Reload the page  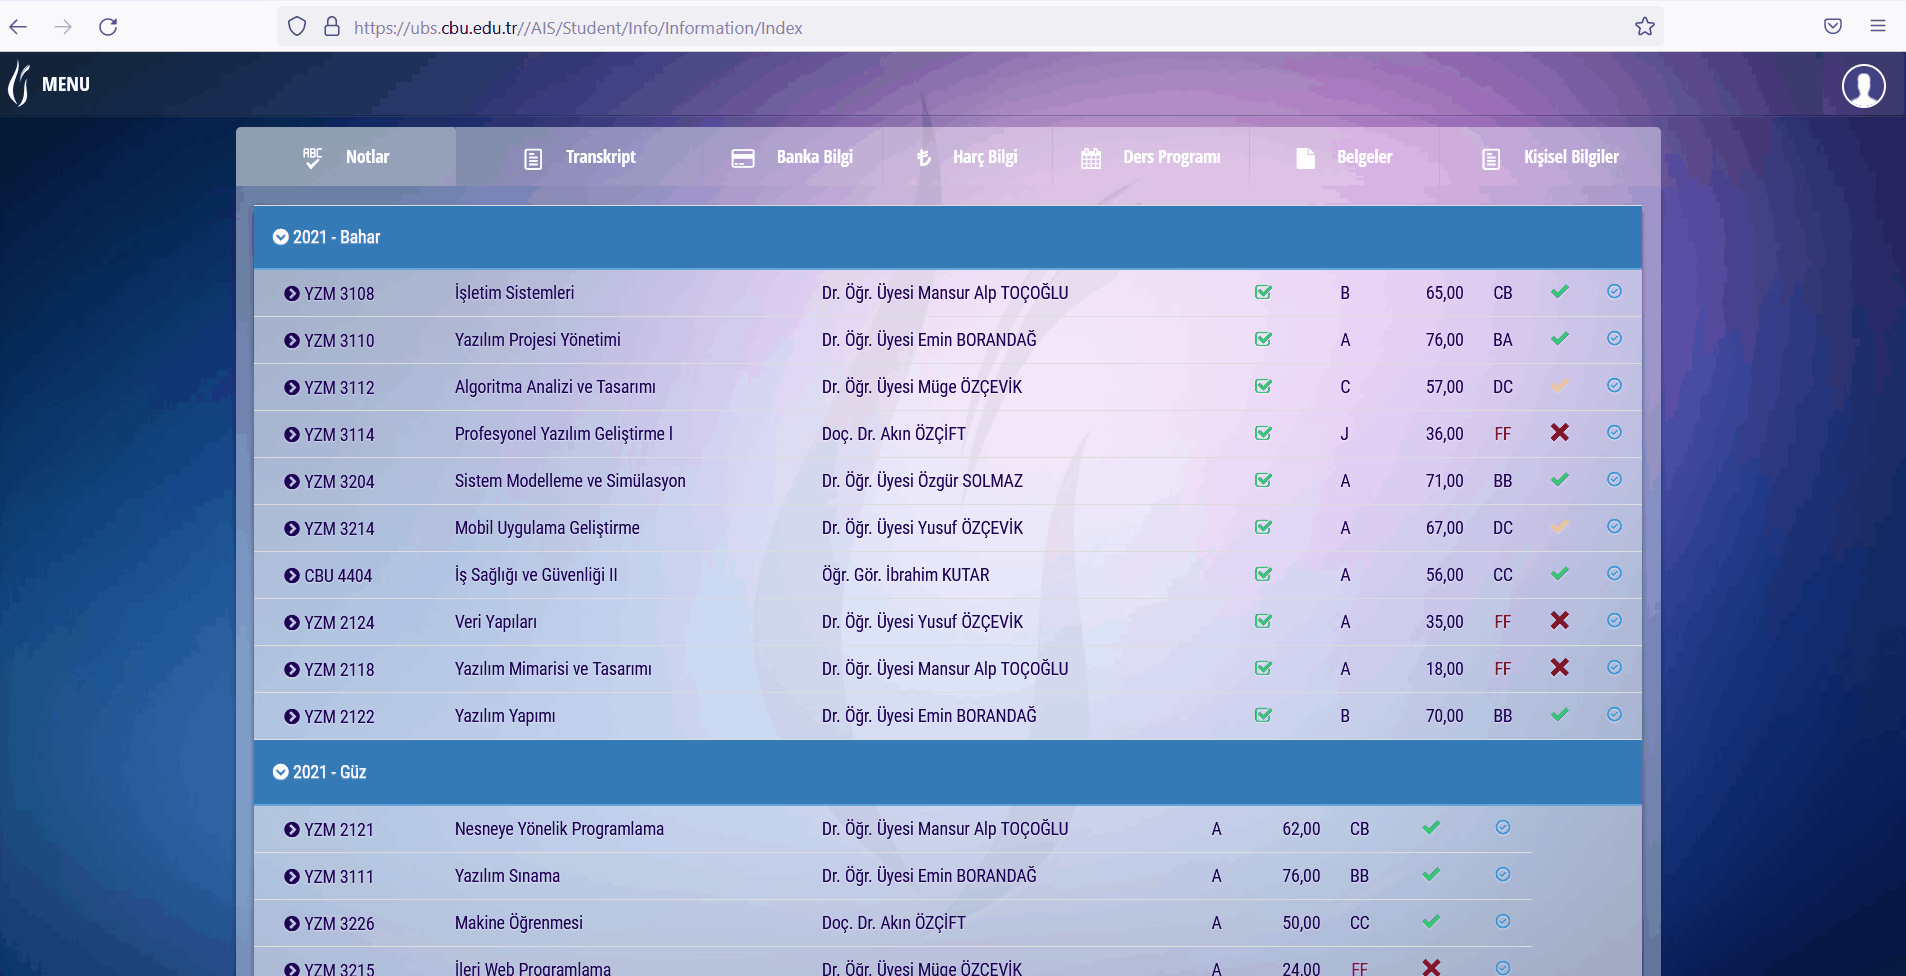110,27
